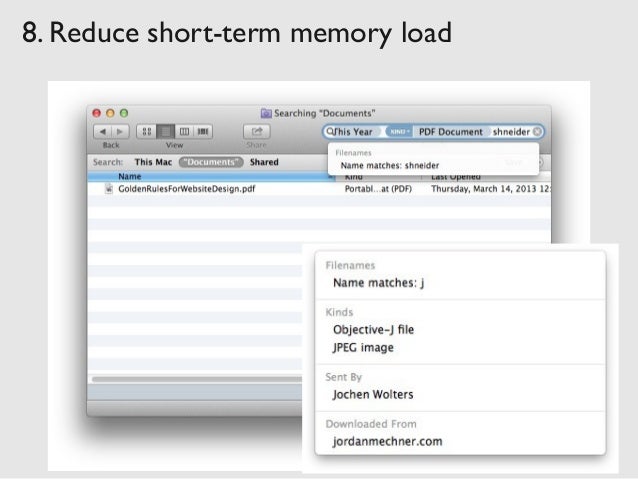Click the magnifying glass search icon
The height and width of the screenshot is (479, 638).
(330, 131)
